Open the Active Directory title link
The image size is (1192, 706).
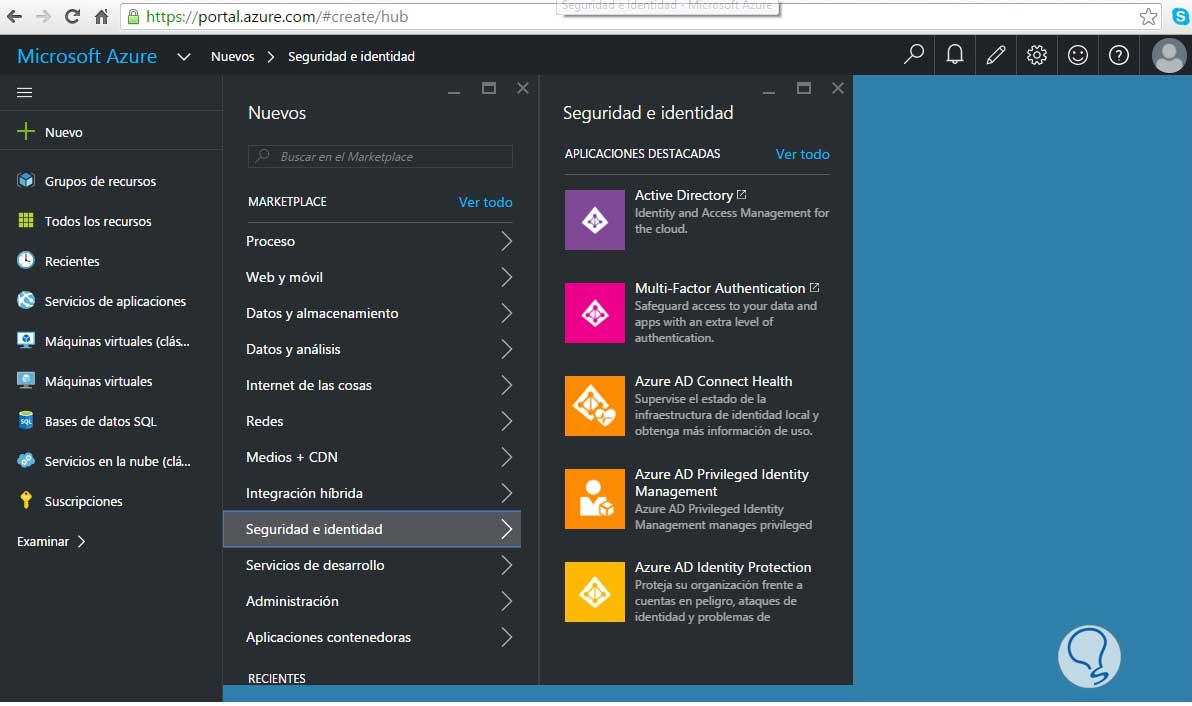(683, 195)
